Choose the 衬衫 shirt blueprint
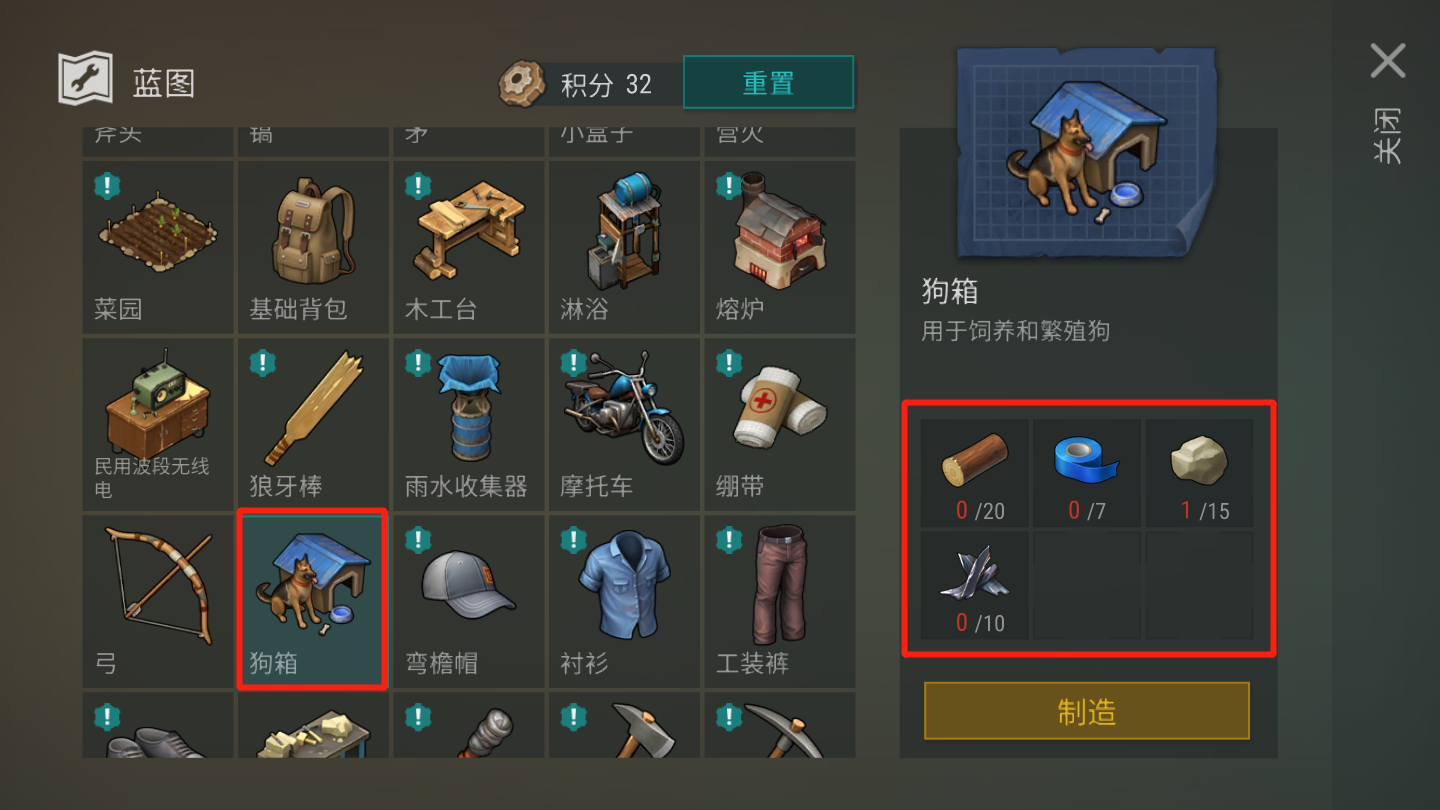The image size is (1440, 810). click(x=624, y=601)
